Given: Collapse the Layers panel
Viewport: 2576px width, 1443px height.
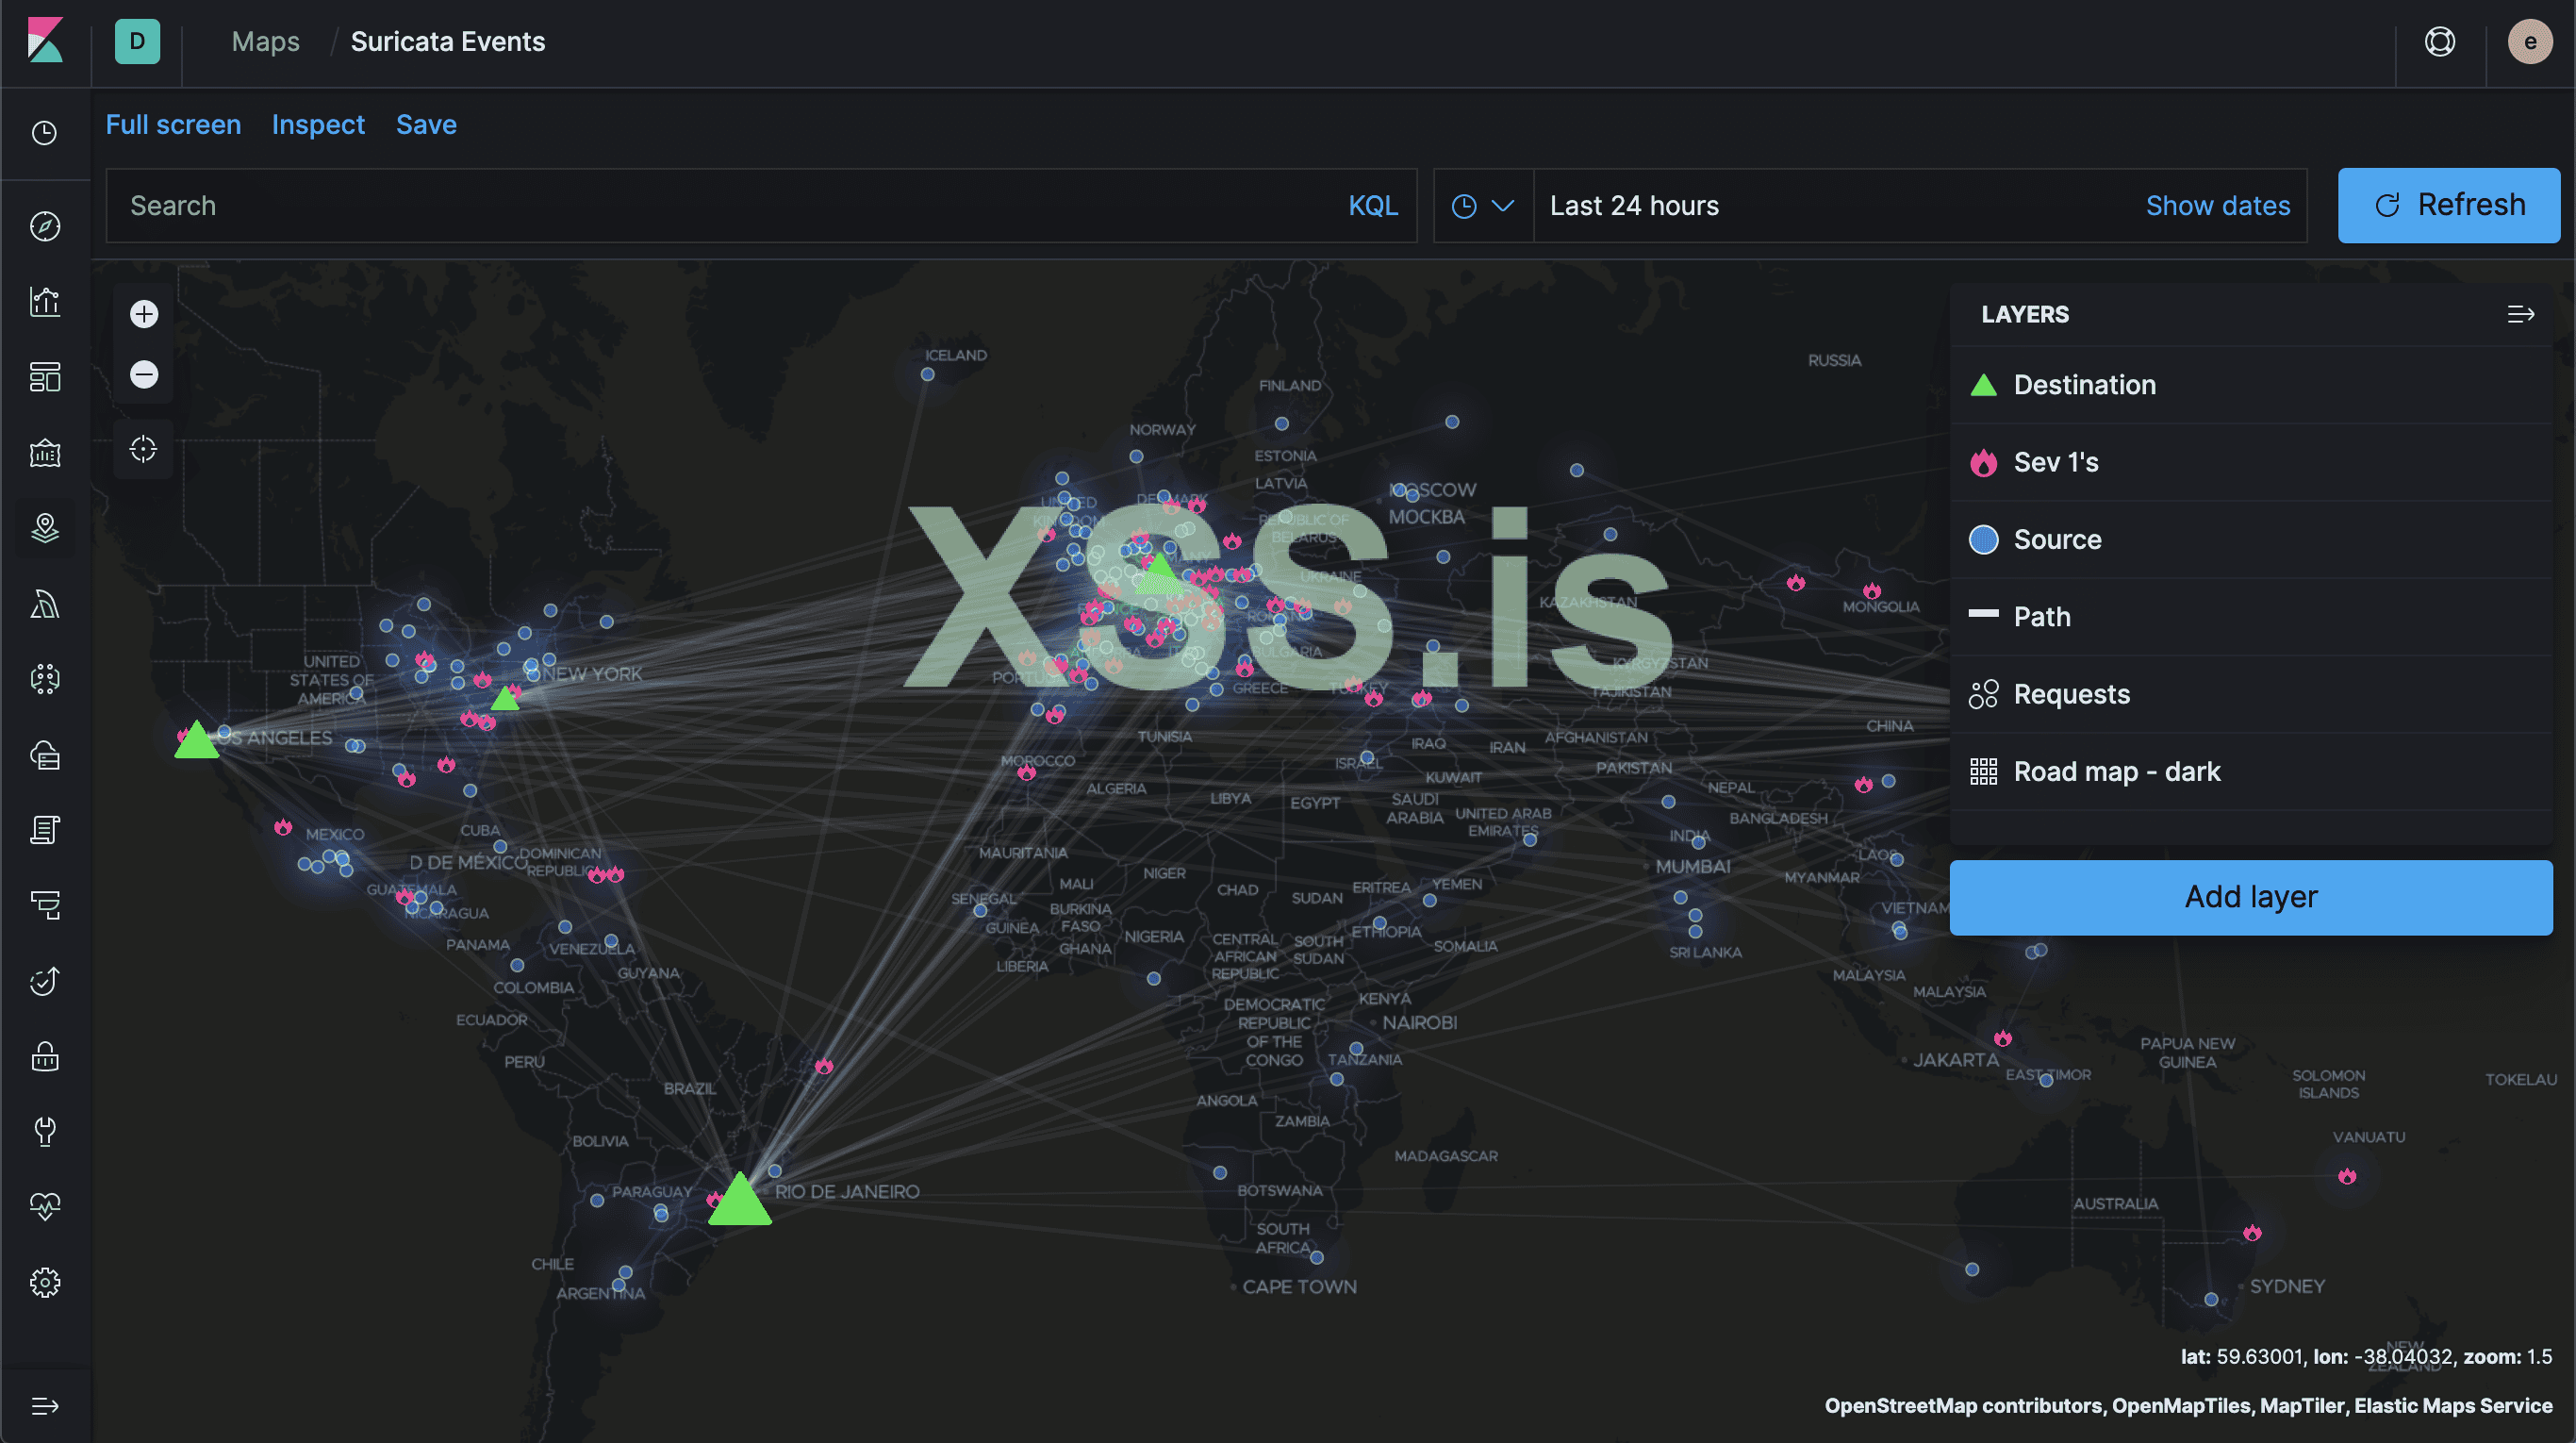Looking at the screenshot, I should tap(2520, 315).
